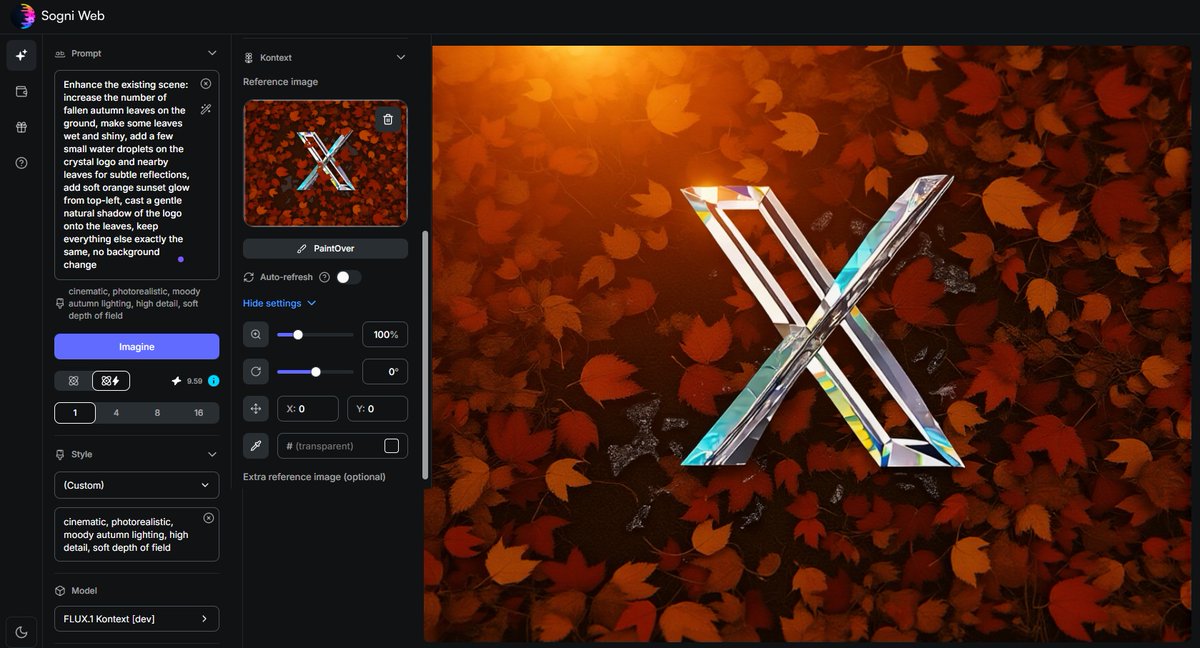This screenshot has height=648, width=1200.
Task: Click the 'Extra reference image (optional)' label
Action: [x=314, y=477]
